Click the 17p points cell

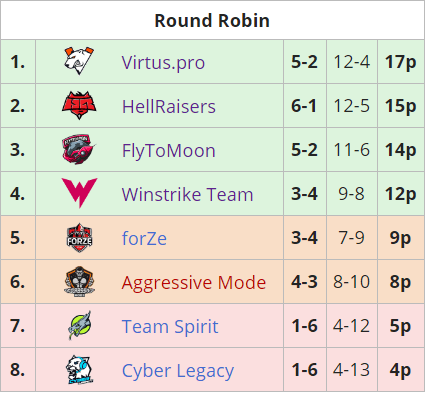[x=401, y=62]
